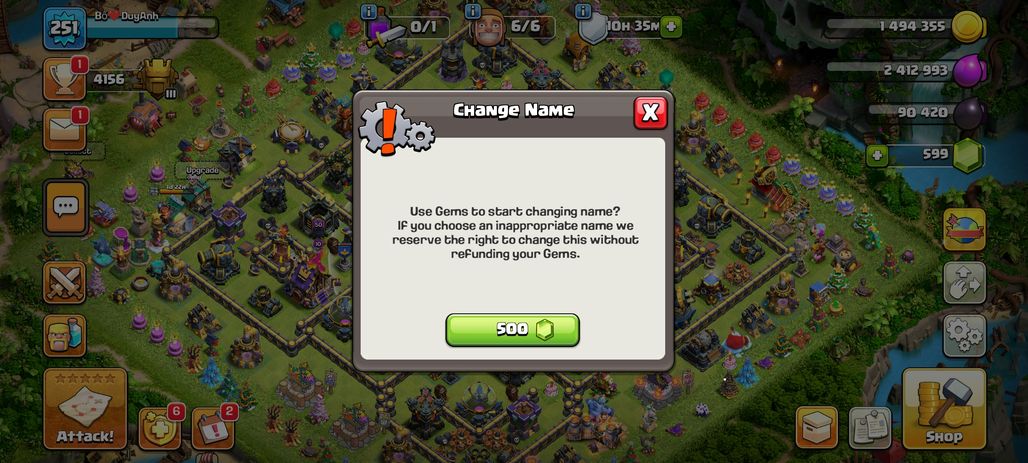The image size is (1028, 463).
Task: Open the settings gears icon
Action: tap(964, 335)
